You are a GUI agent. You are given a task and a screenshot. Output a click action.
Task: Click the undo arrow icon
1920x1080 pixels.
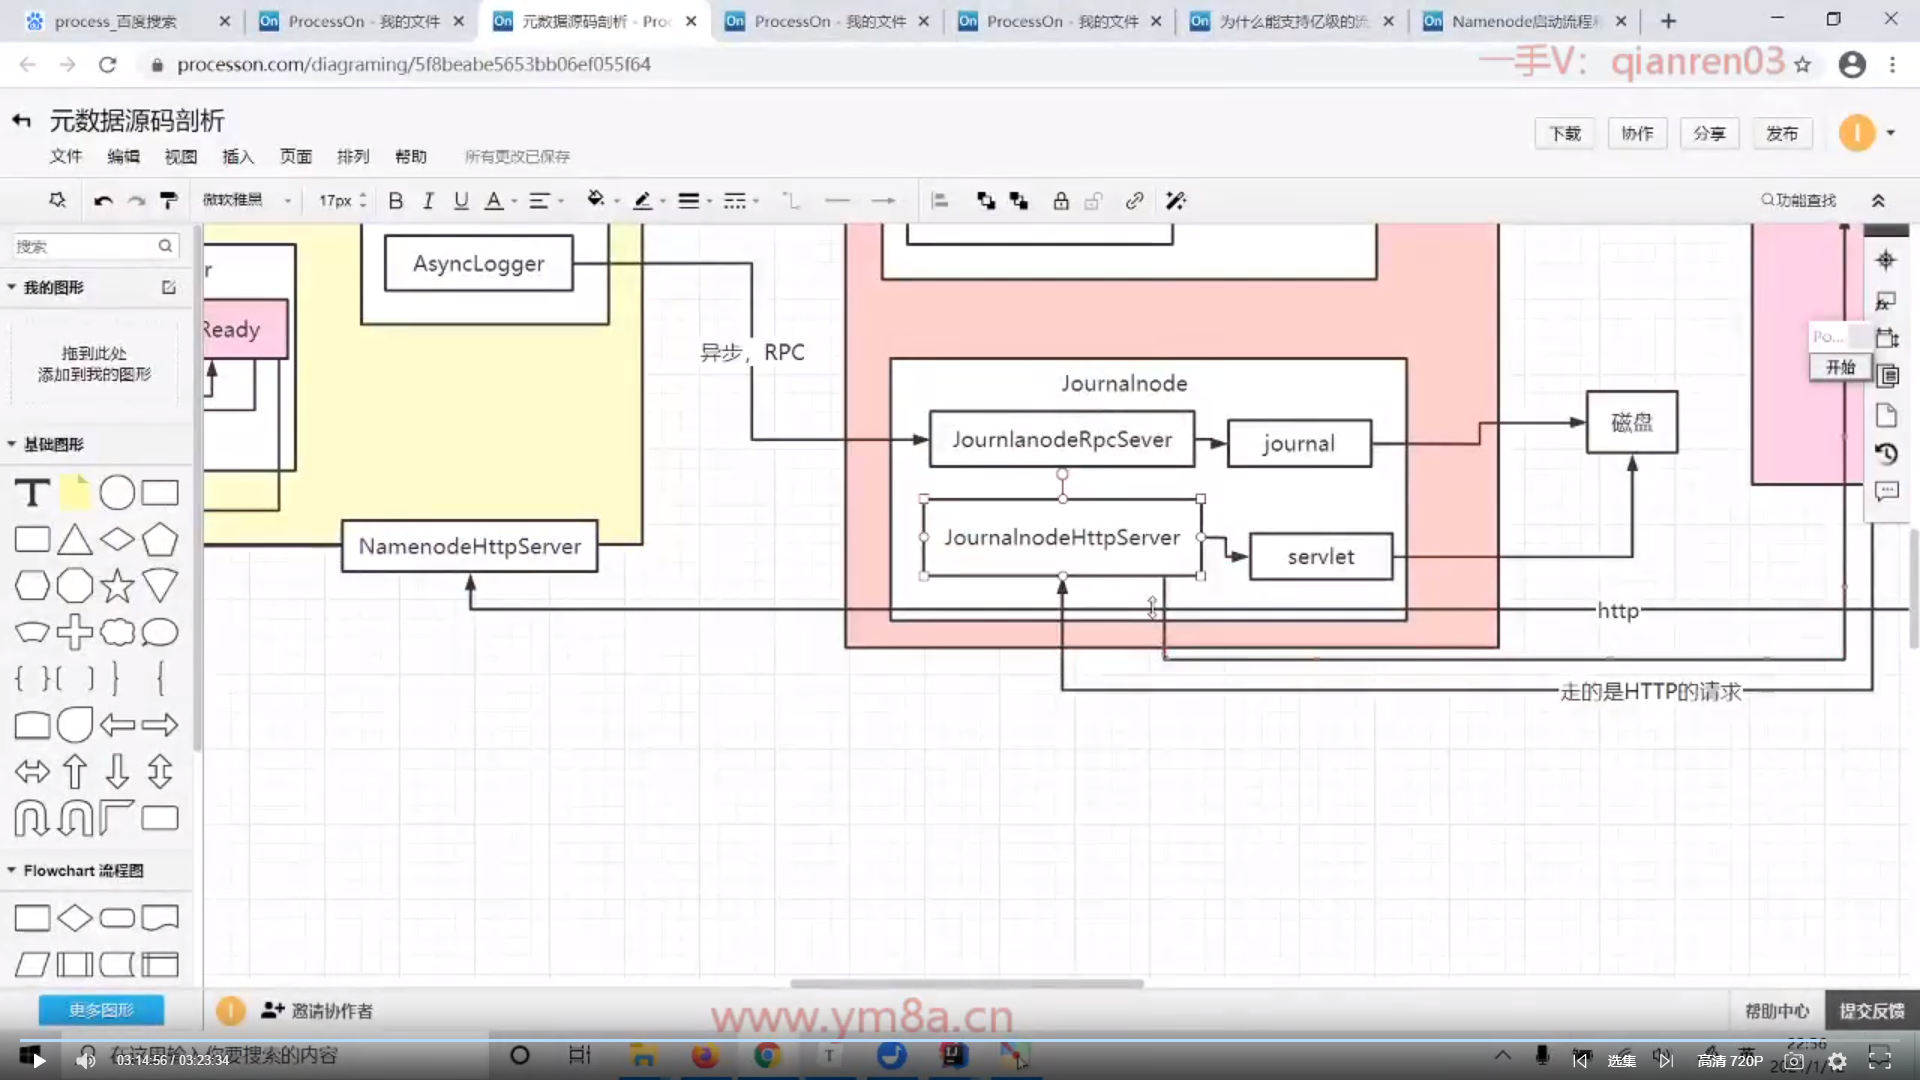pos(103,201)
